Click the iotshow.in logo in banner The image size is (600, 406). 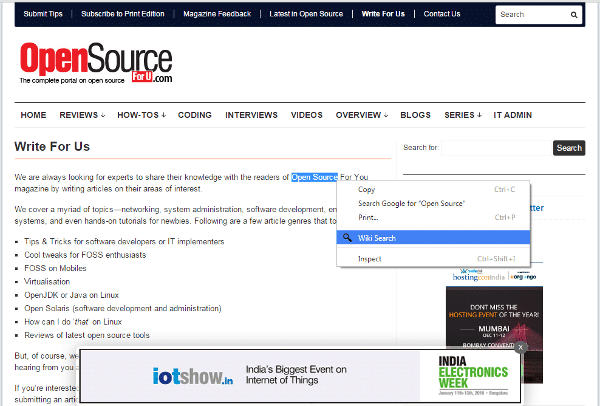point(193,376)
